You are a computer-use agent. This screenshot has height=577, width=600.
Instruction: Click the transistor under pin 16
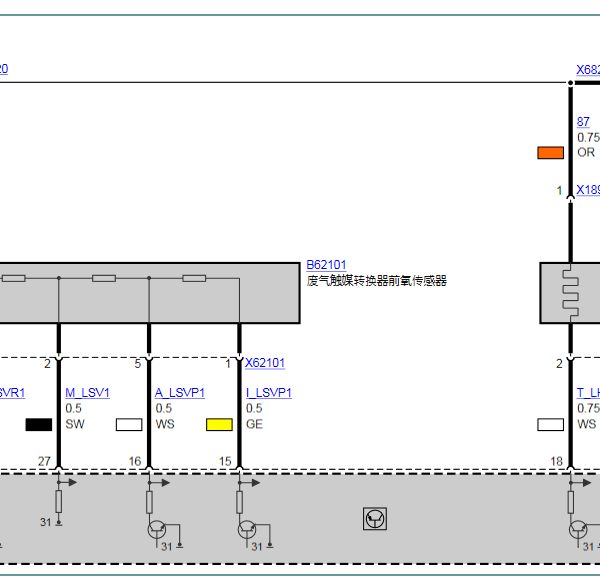(x=157, y=530)
